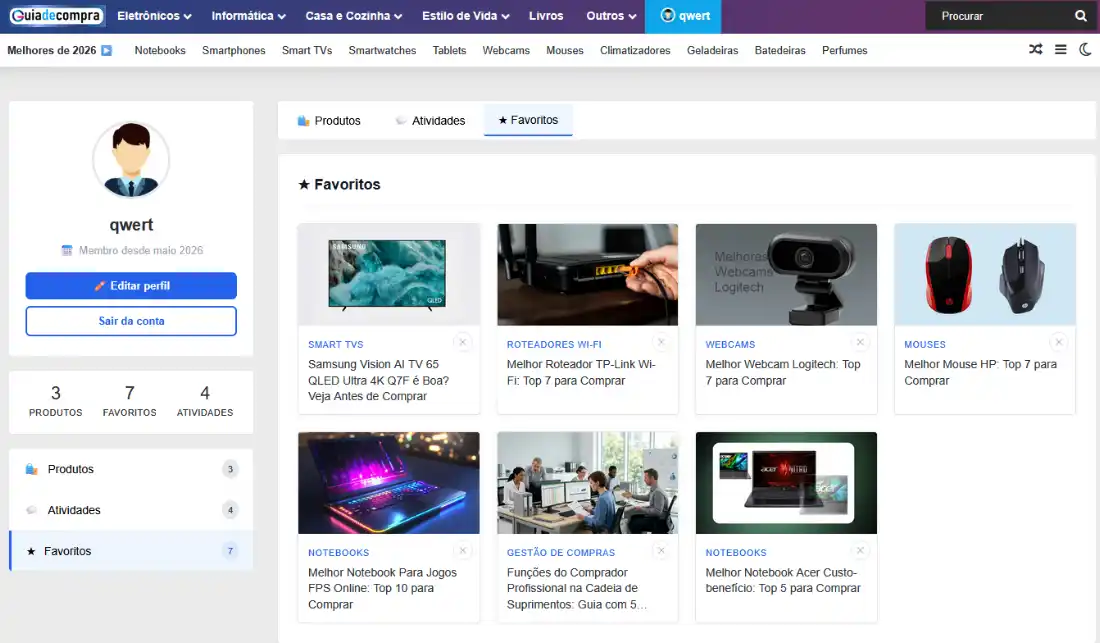
Task: Click the Editar perfil button
Action: tap(131, 285)
